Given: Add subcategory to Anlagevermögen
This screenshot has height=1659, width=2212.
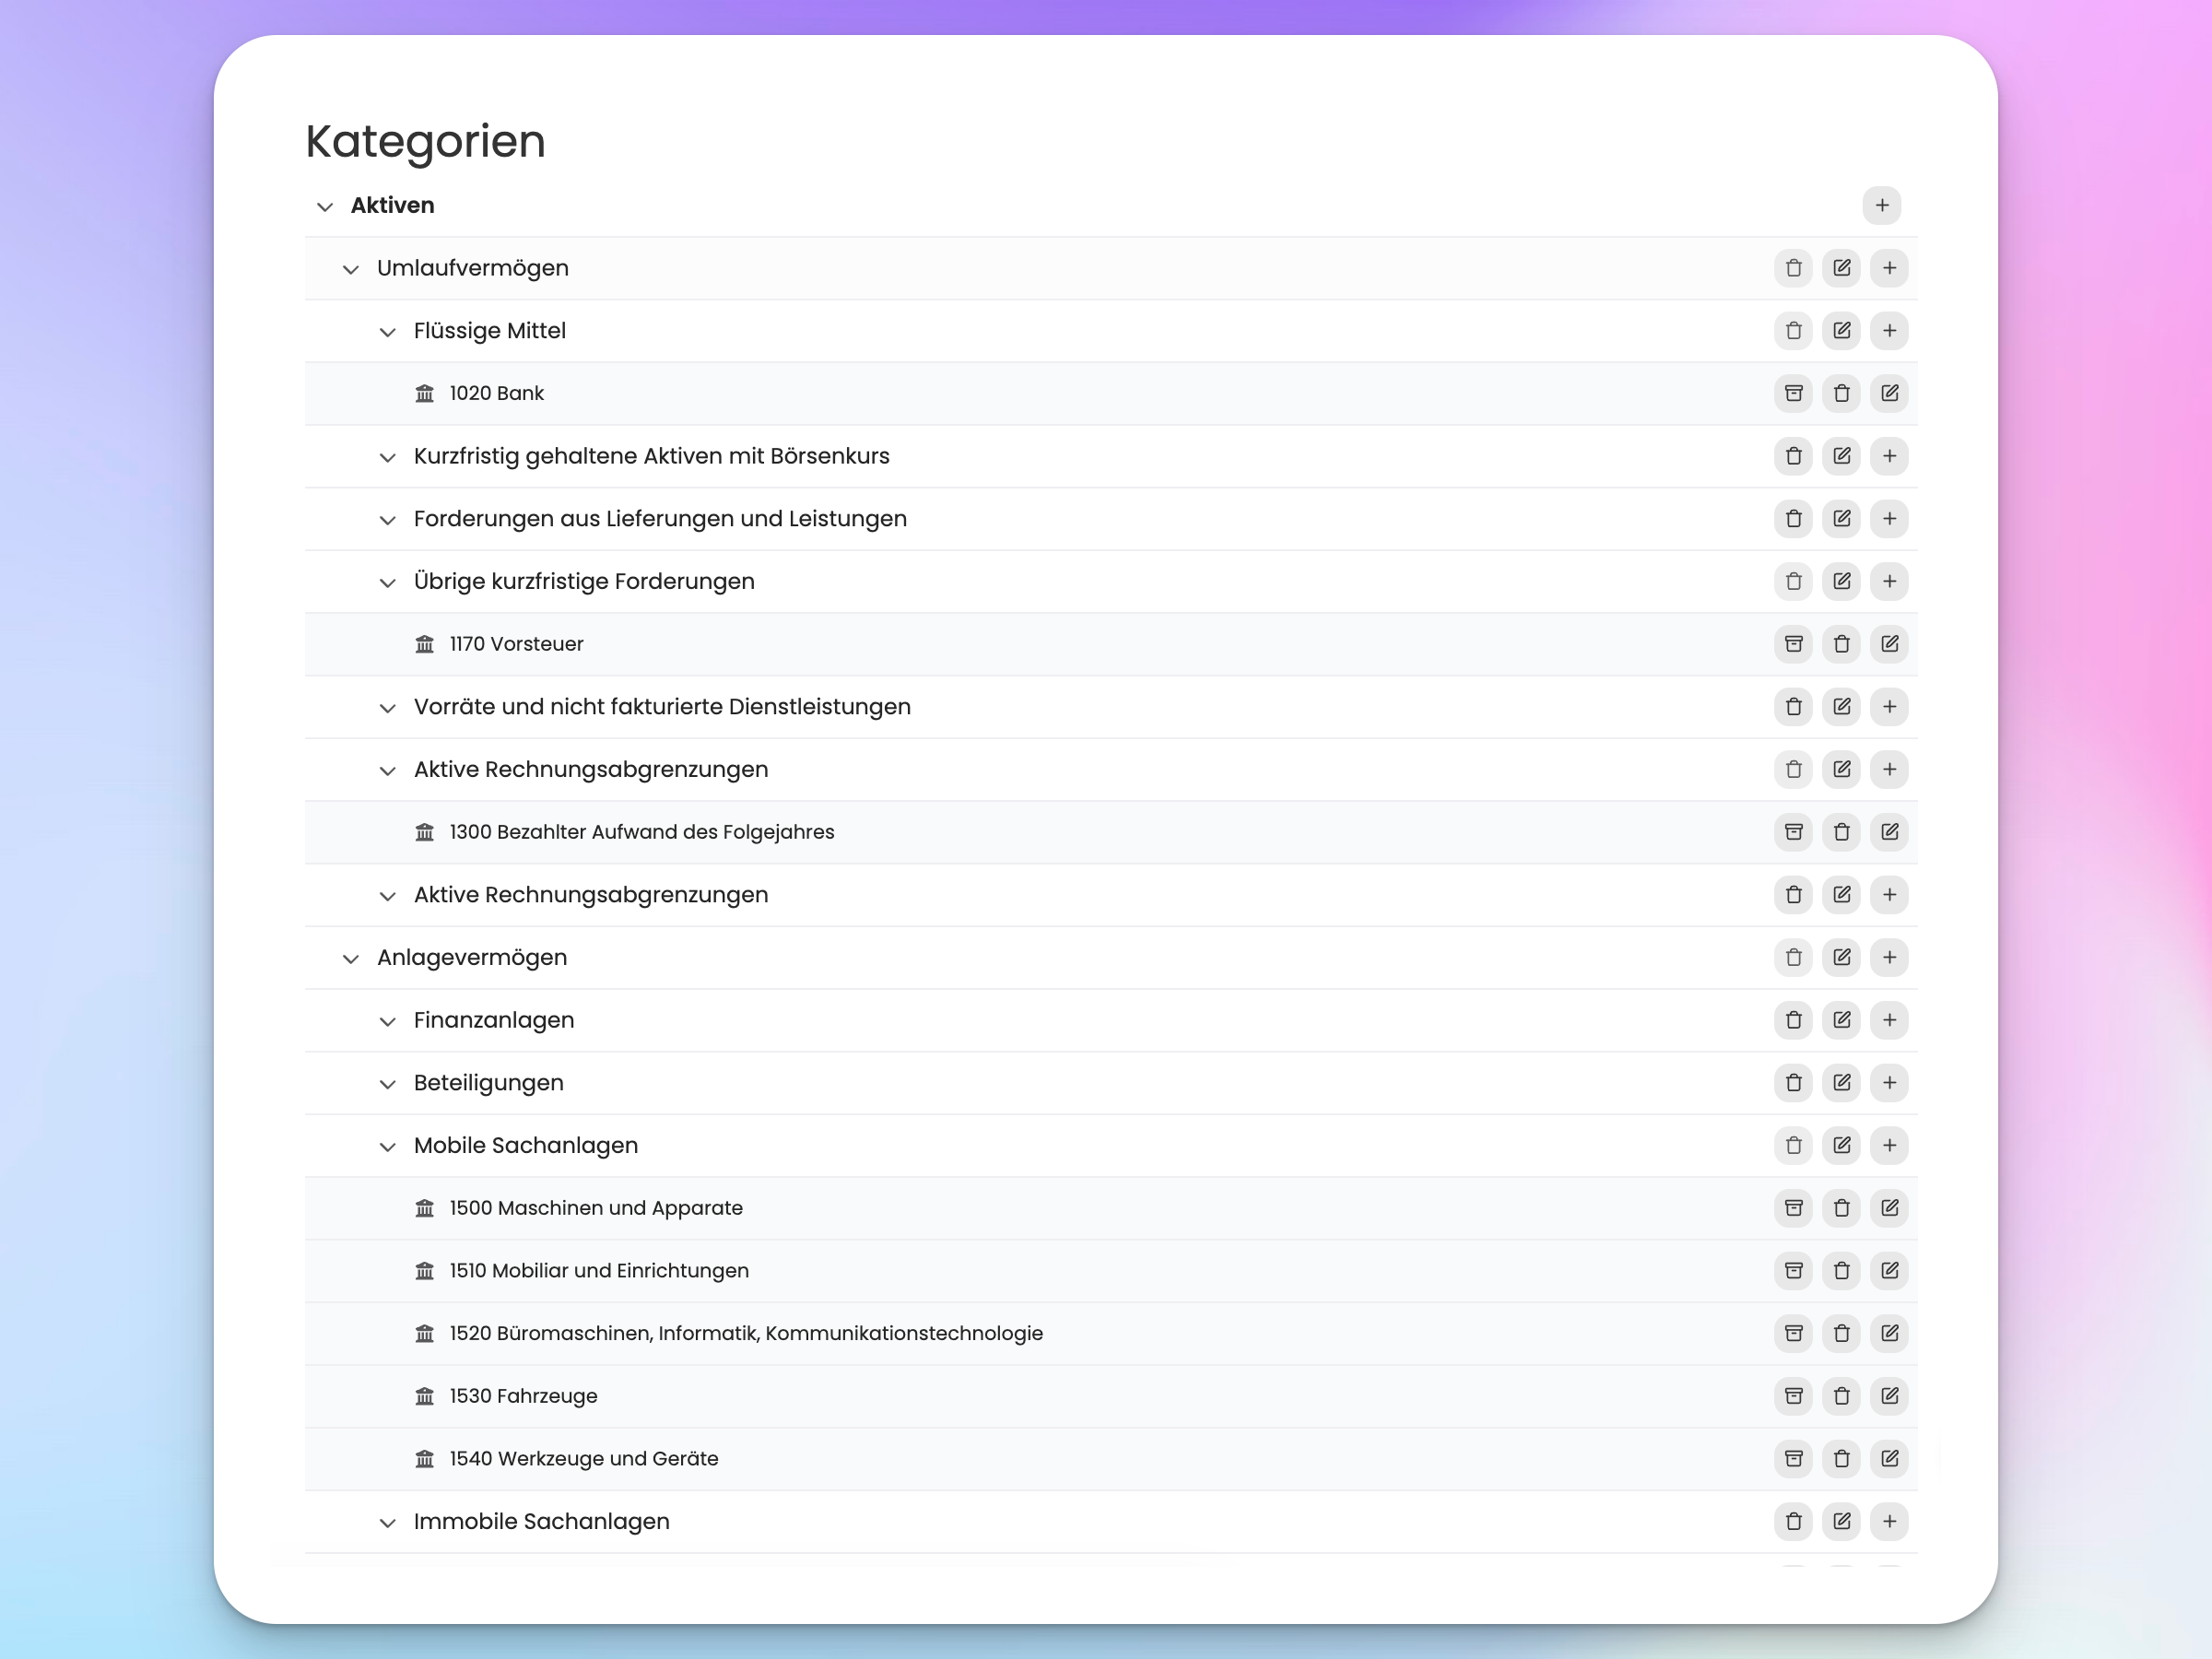Looking at the screenshot, I should [1889, 957].
